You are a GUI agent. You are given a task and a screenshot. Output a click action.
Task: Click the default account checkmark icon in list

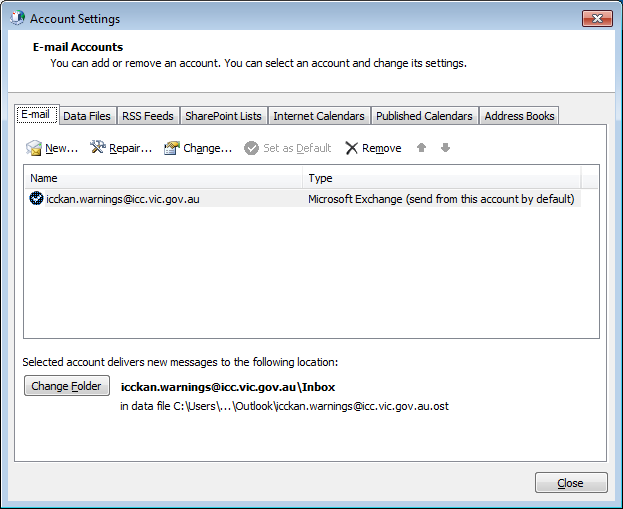pyautogui.click(x=37, y=199)
